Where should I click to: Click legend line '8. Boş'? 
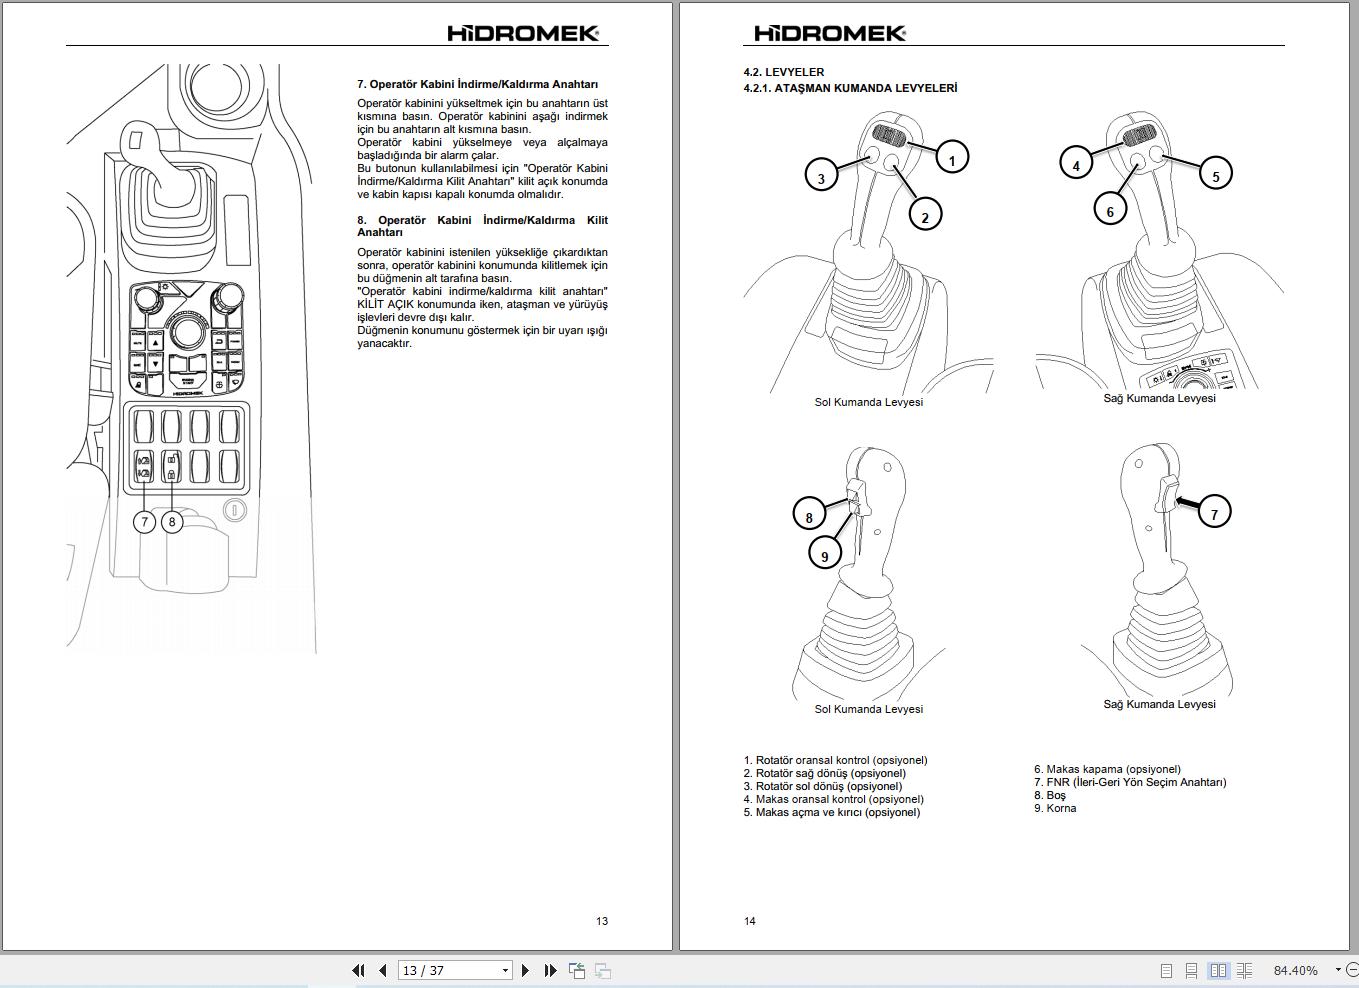point(1050,795)
